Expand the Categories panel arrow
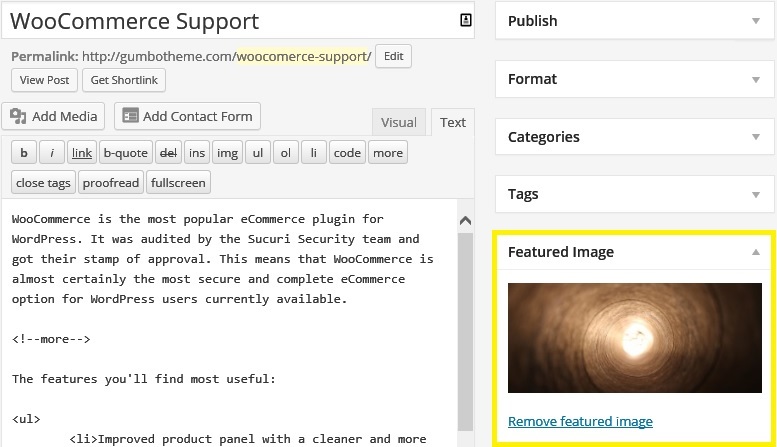 756,137
